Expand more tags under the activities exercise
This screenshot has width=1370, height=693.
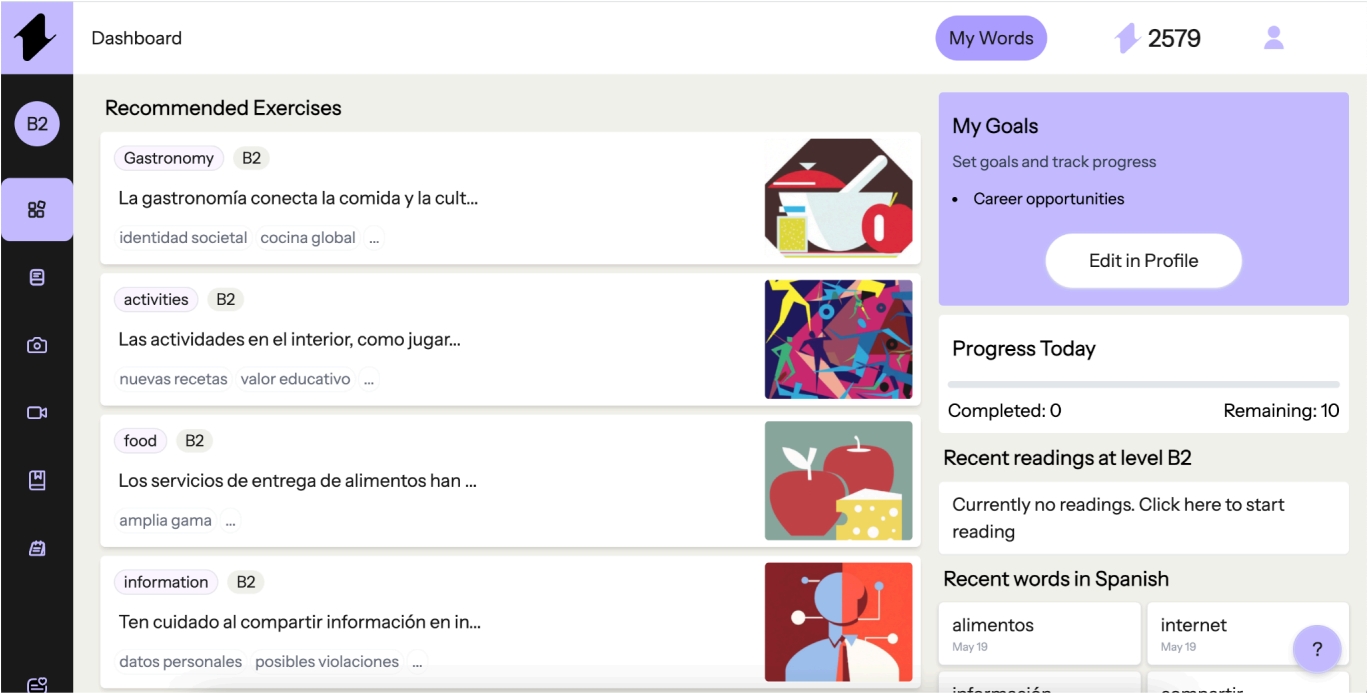pyautogui.click(x=367, y=378)
